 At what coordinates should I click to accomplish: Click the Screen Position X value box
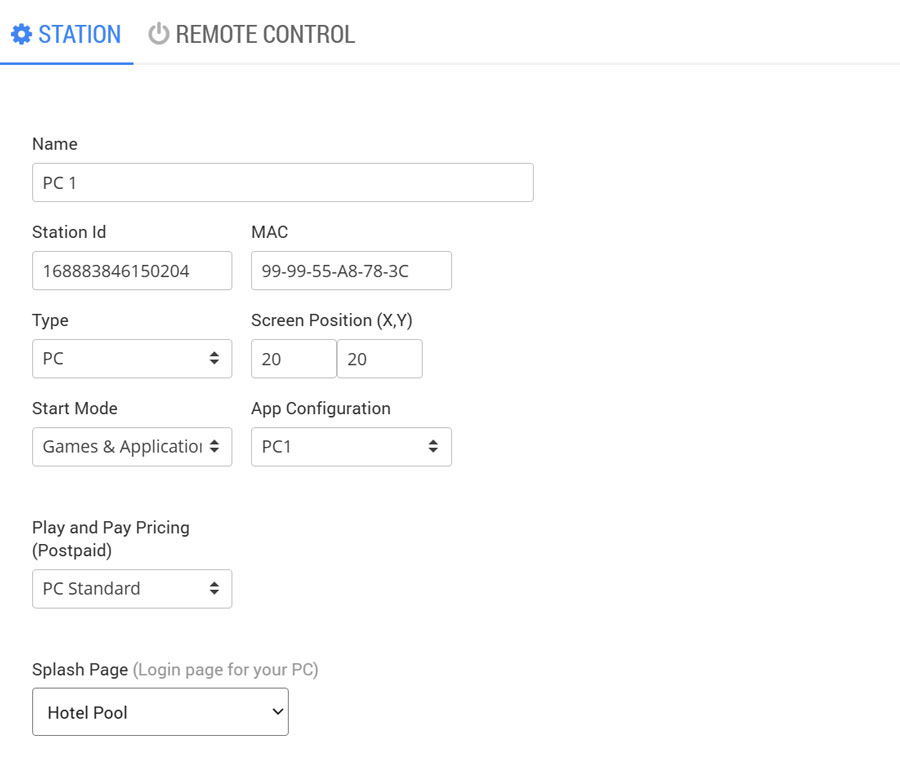293,359
